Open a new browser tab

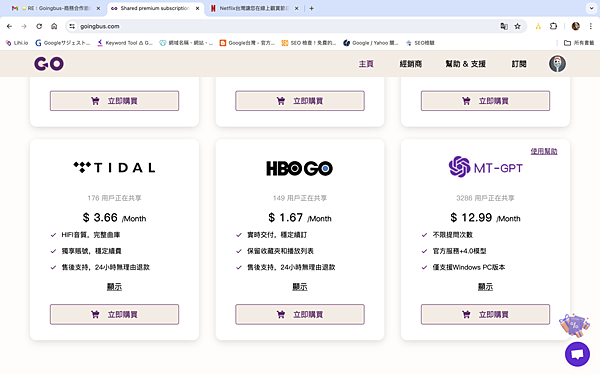[x=311, y=8]
